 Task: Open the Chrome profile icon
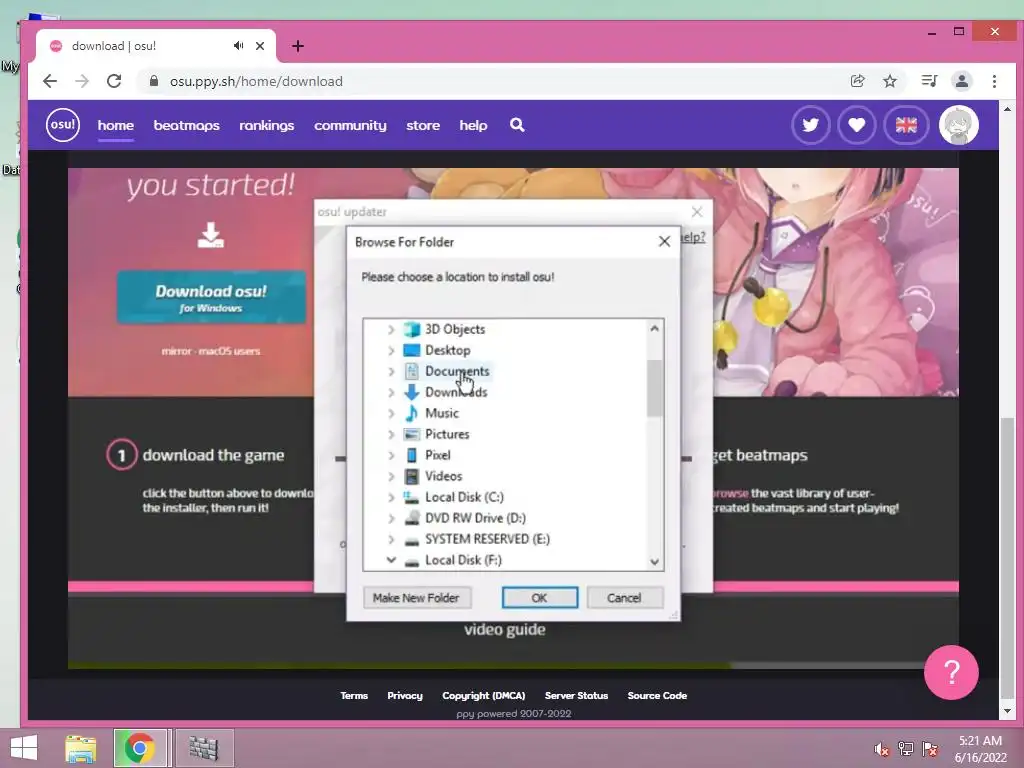pyautogui.click(x=961, y=81)
